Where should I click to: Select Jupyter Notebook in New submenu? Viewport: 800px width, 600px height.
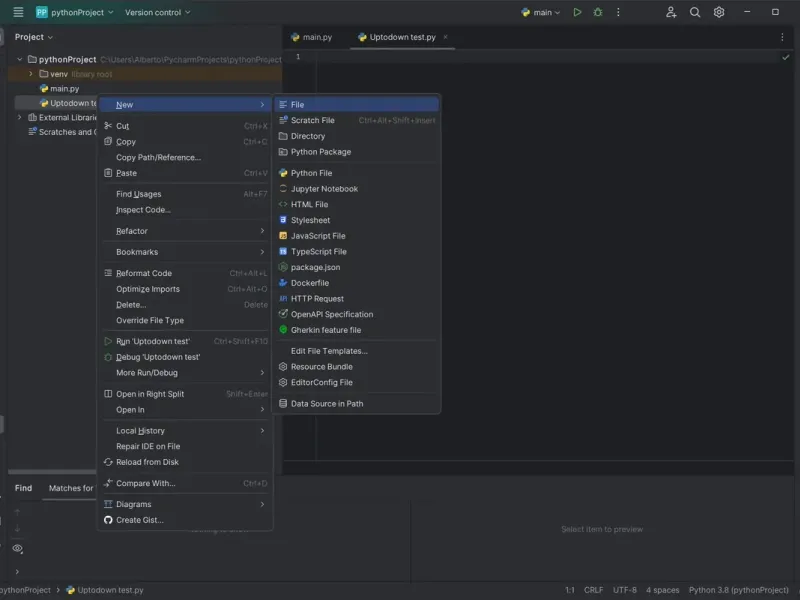[324, 189]
